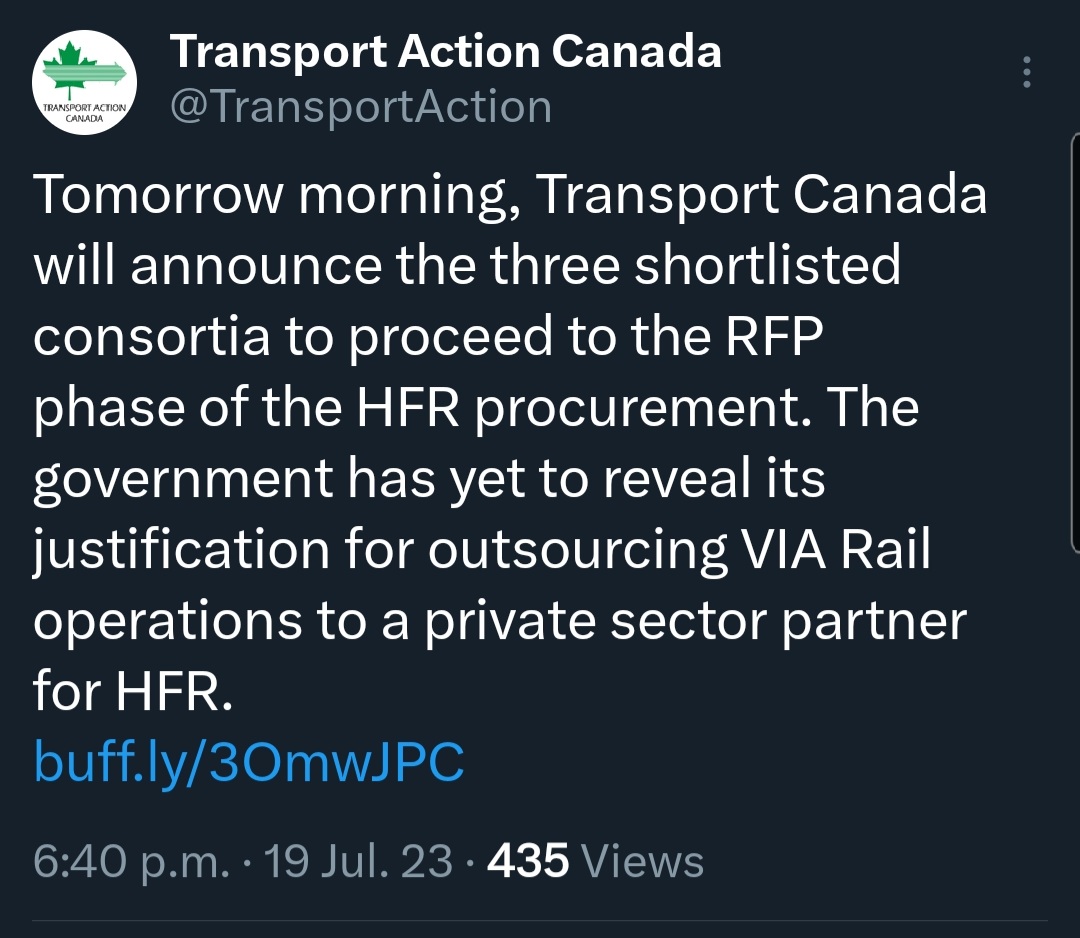Click the final "for HFR." line
This screenshot has height=938, width=1080.
click(133, 691)
